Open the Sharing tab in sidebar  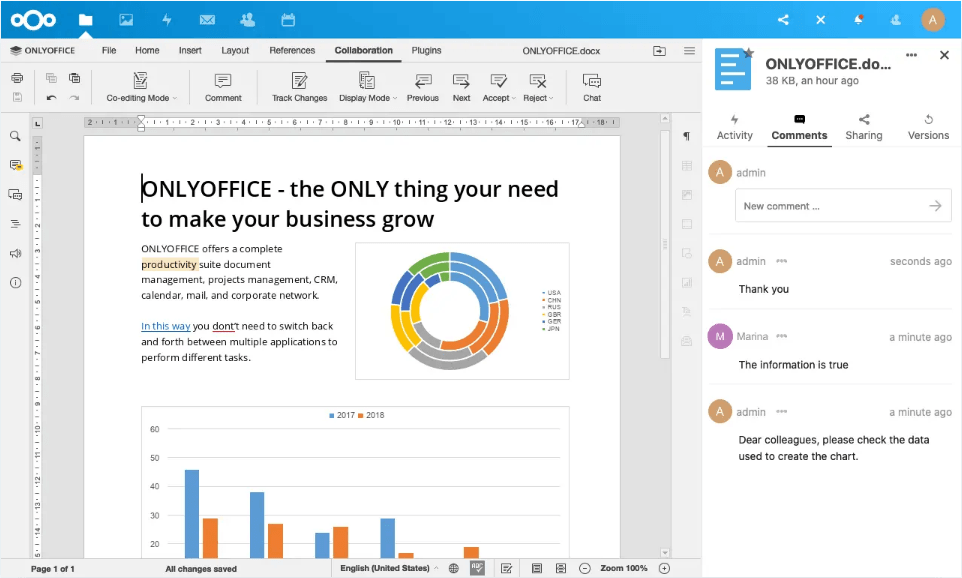click(864, 128)
